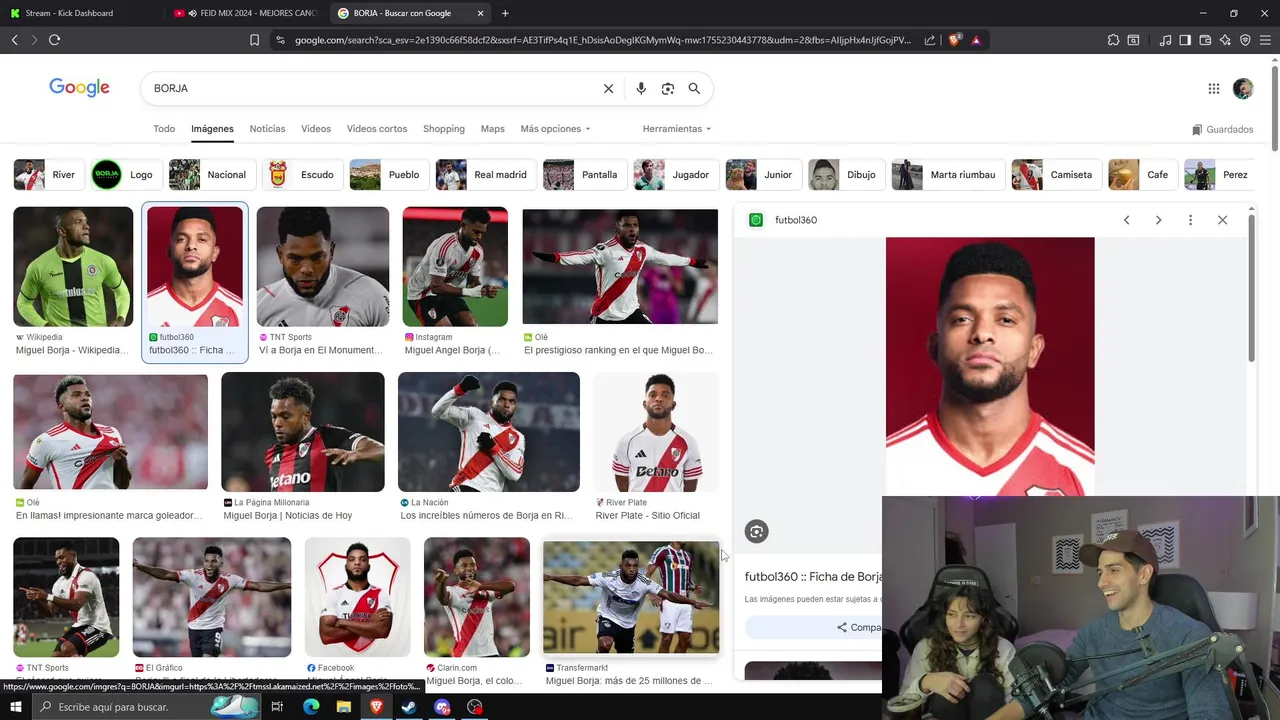This screenshot has height=720, width=1280.
Task: Go to Google homepage via logo
Action: point(79,88)
